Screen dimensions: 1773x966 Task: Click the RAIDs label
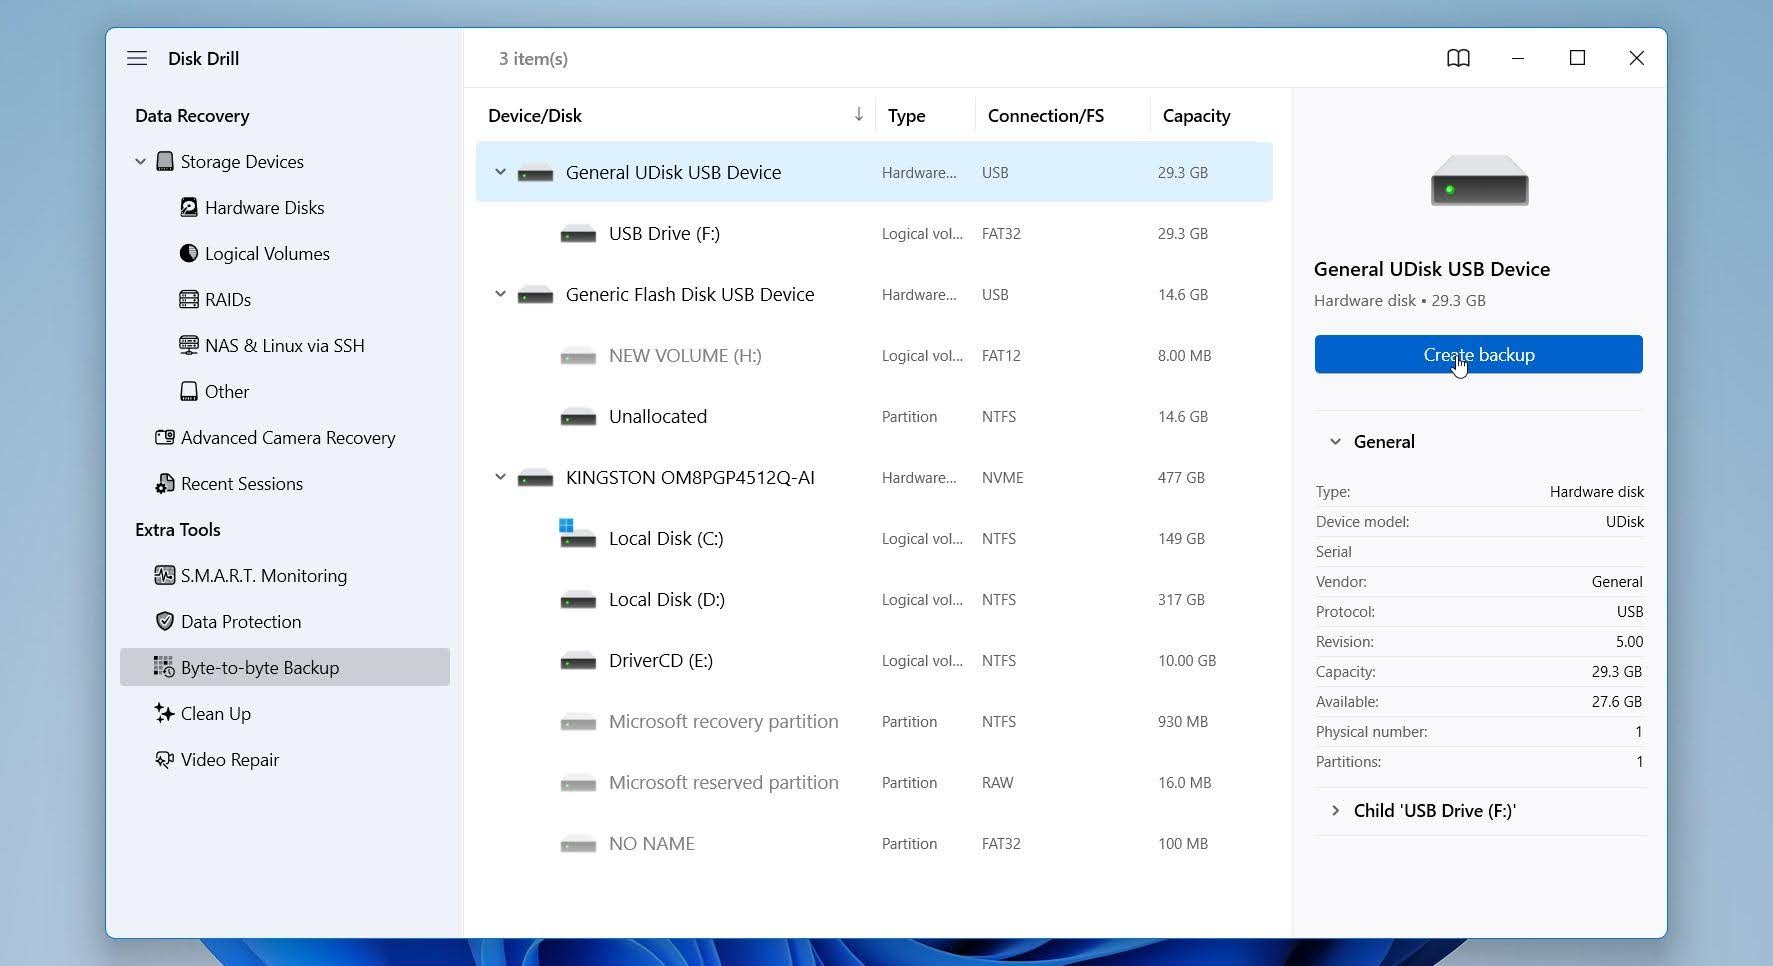(228, 299)
